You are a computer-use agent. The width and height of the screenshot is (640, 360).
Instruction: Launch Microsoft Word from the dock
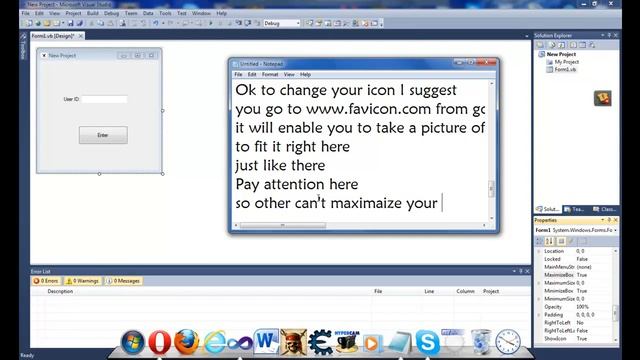pos(267,341)
